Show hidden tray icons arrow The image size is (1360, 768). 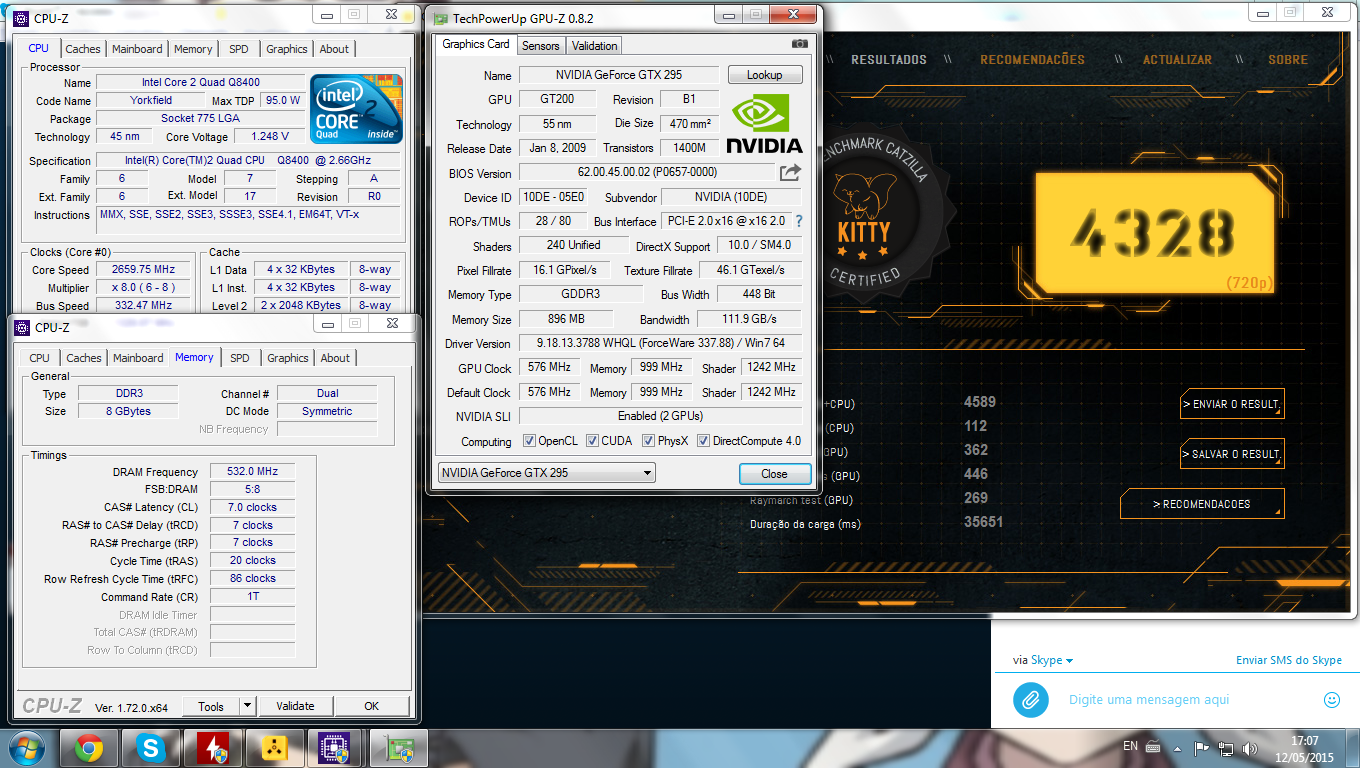point(1179,748)
